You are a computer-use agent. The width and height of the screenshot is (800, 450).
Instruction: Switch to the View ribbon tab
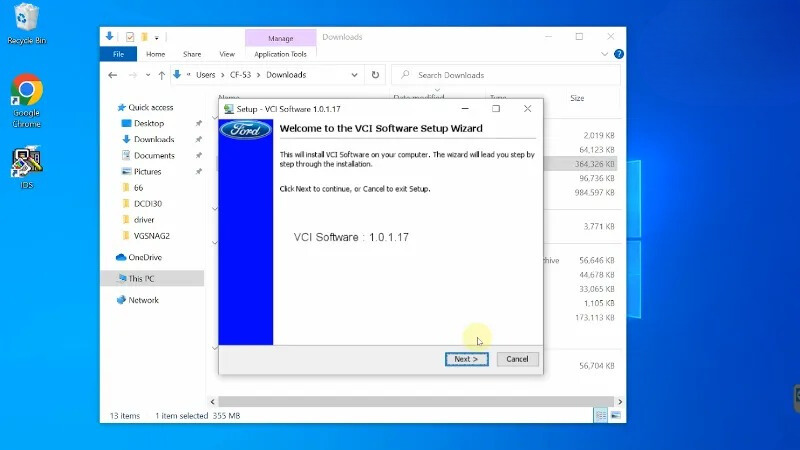pyautogui.click(x=227, y=54)
